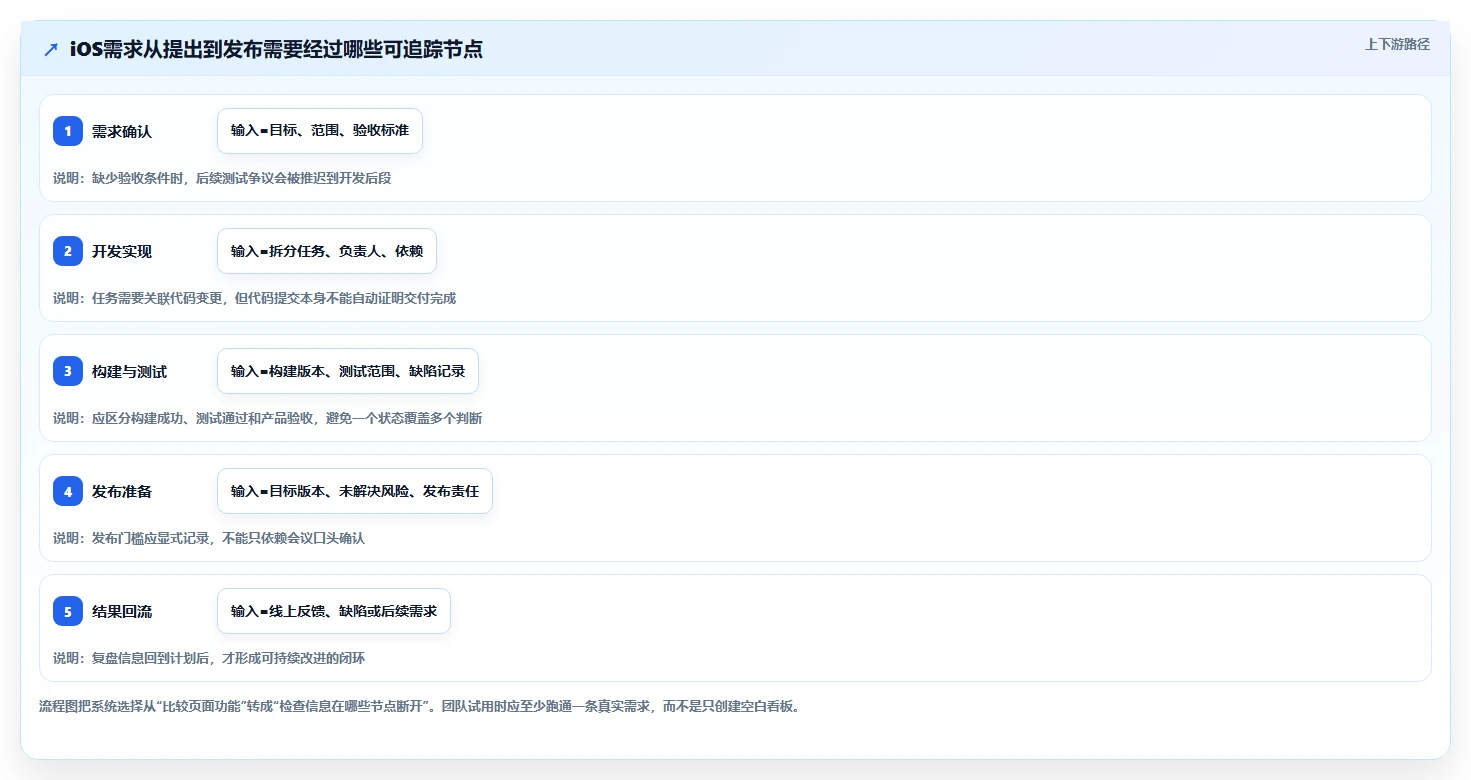This screenshot has height=780, width=1471.
Task: Click the footer paragraph starting 流程图把系统选择
Action: coord(419,706)
